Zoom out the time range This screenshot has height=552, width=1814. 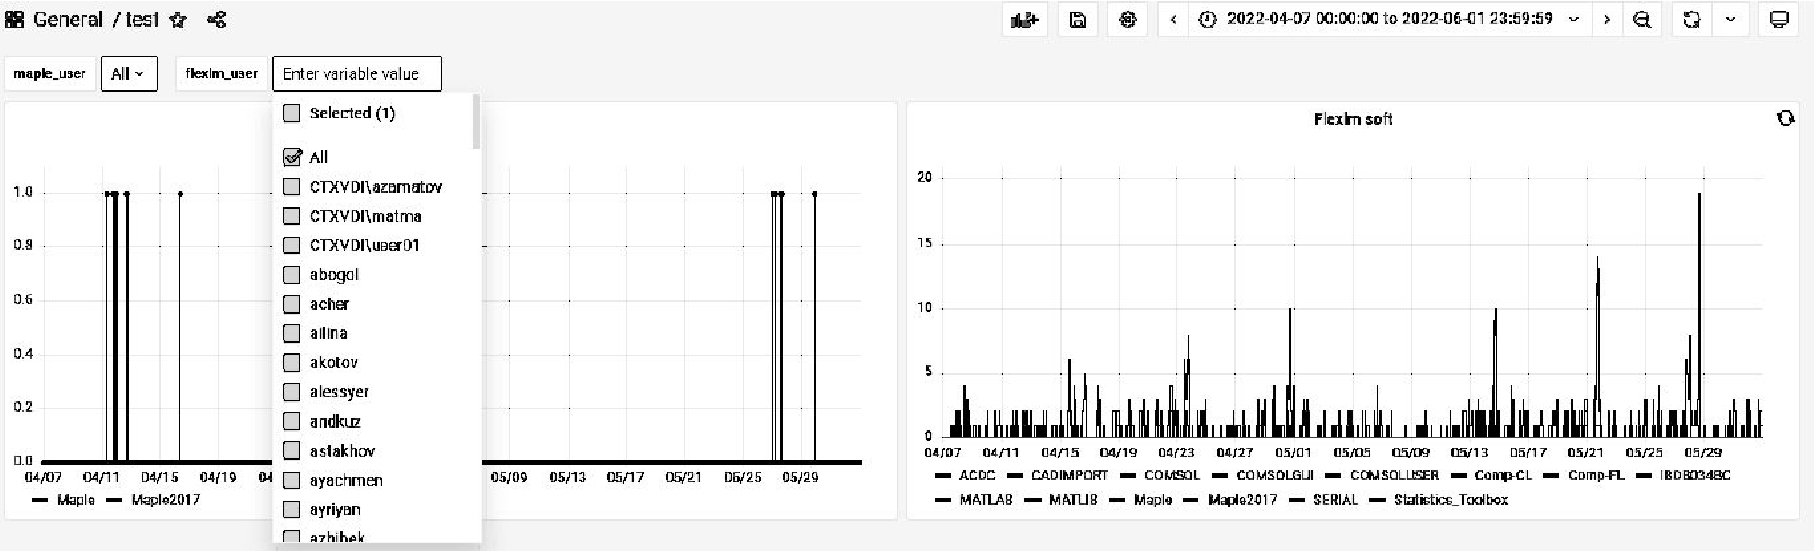pyautogui.click(x=1641, y=20)
